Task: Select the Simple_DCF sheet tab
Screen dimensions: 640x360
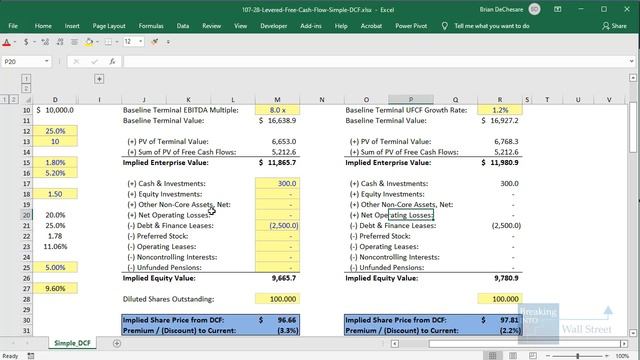Action: pyautogui.click(x=72, y=343)
